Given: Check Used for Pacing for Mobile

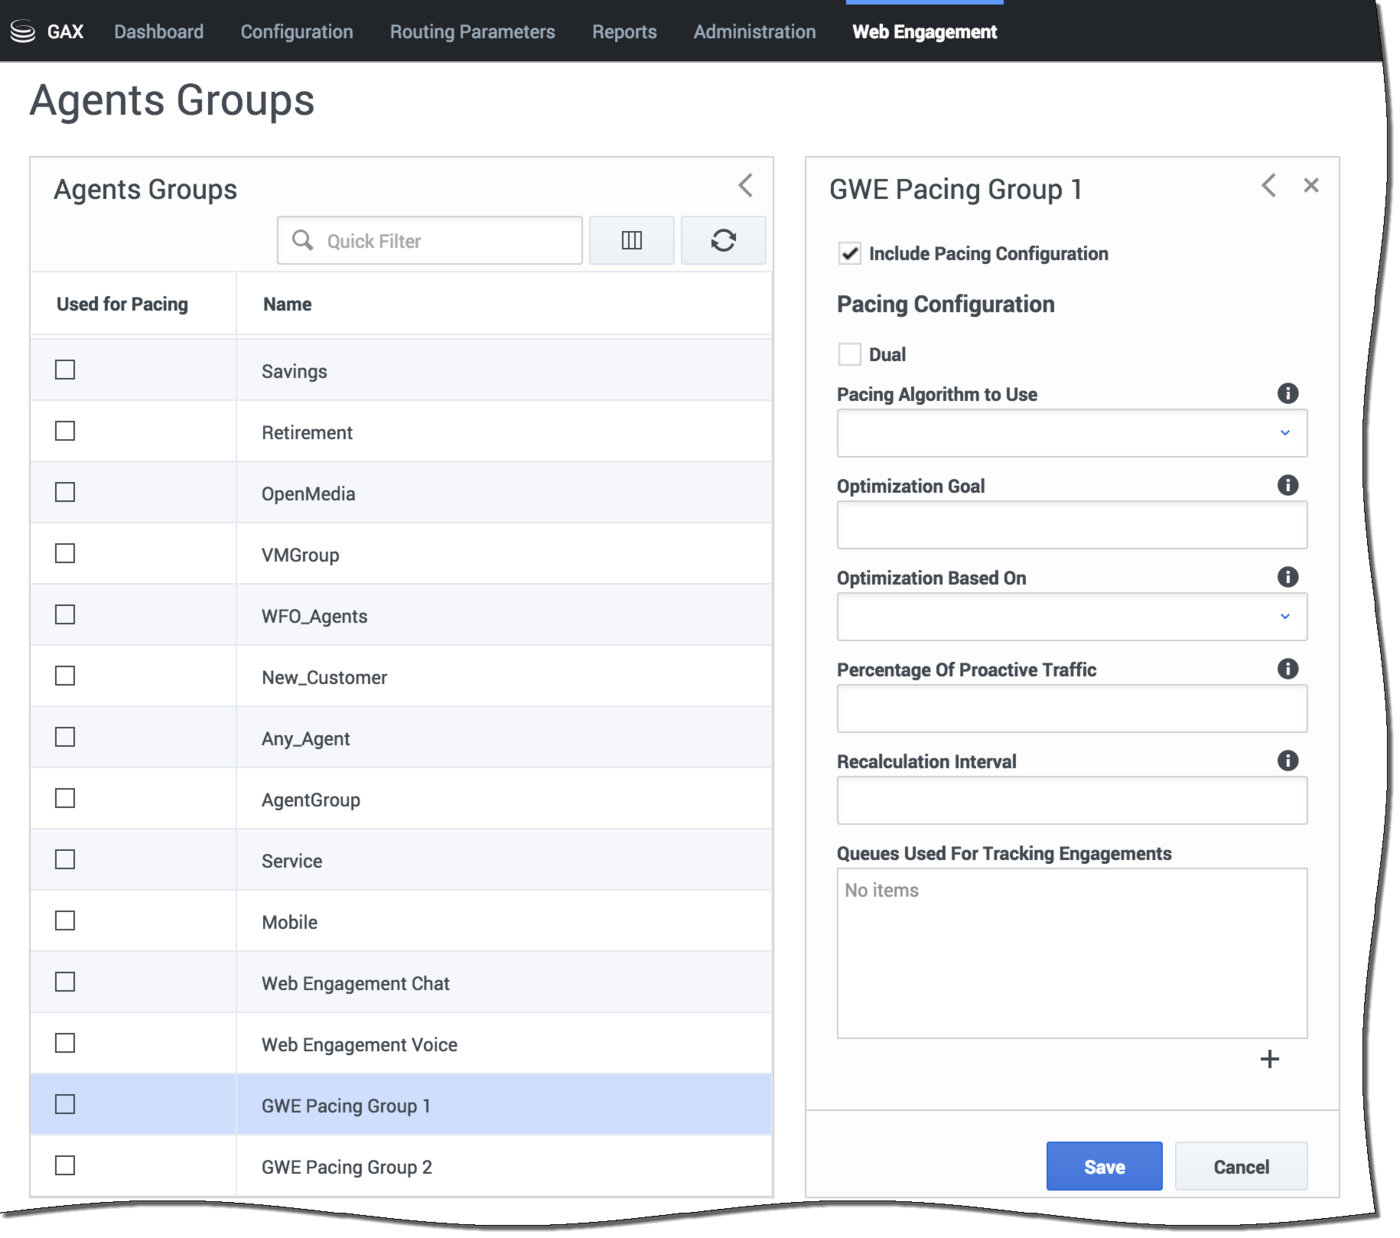Looking at the screenshot, I should (x=65, y=921).
